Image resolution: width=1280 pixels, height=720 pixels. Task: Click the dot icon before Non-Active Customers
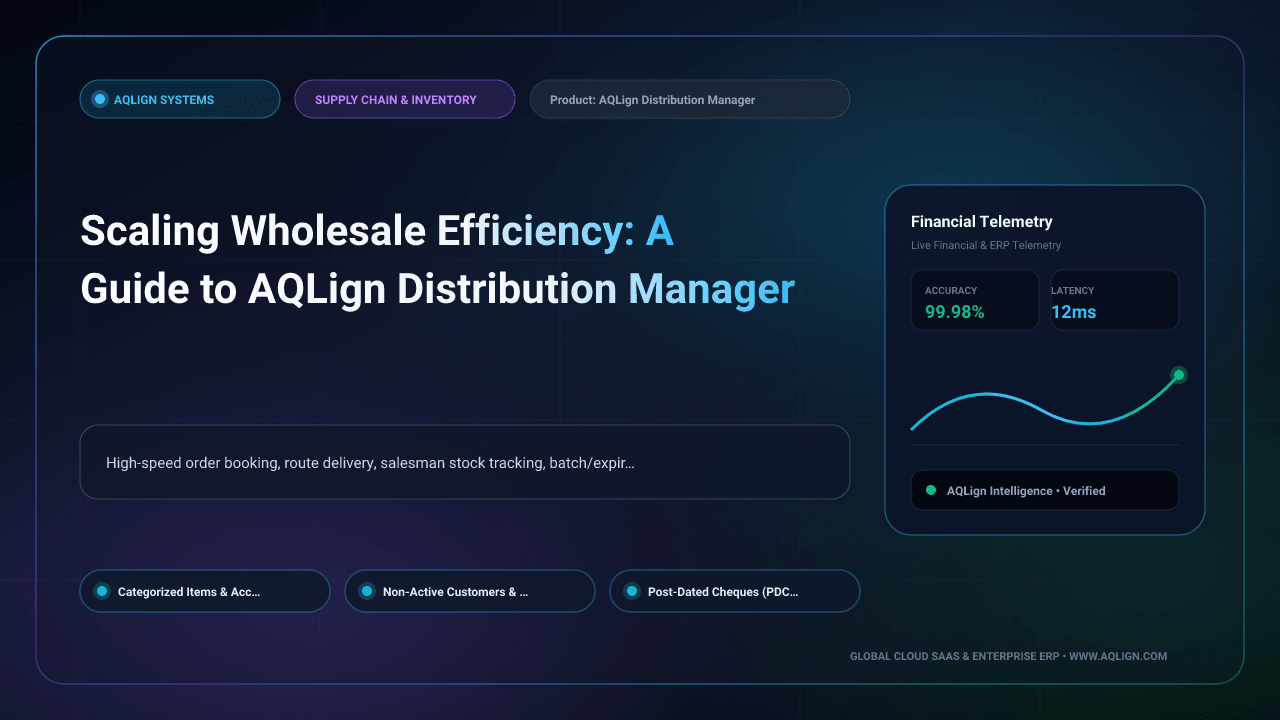(366, 591)
